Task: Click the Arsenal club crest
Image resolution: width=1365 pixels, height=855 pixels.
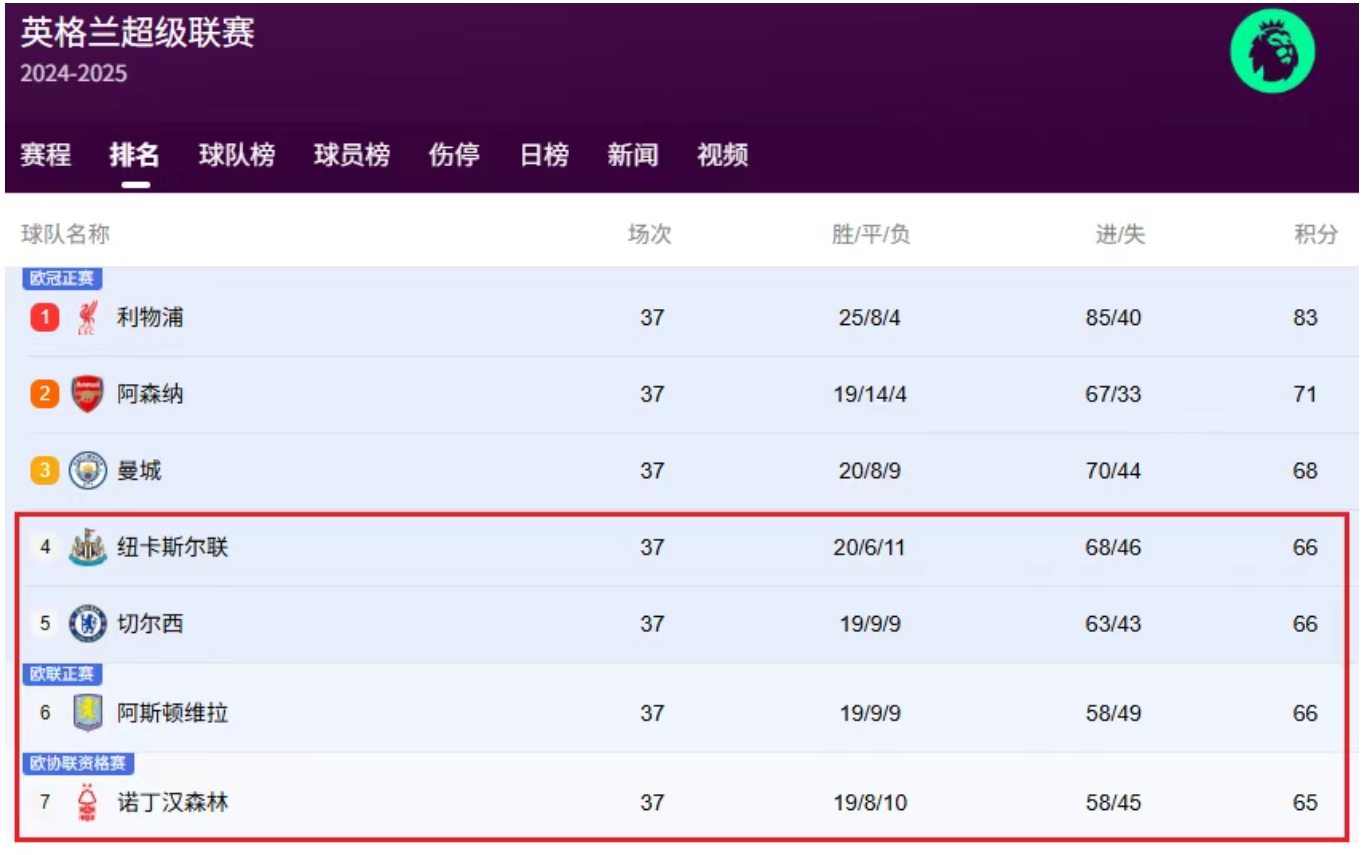Action: tap(88, 394)
